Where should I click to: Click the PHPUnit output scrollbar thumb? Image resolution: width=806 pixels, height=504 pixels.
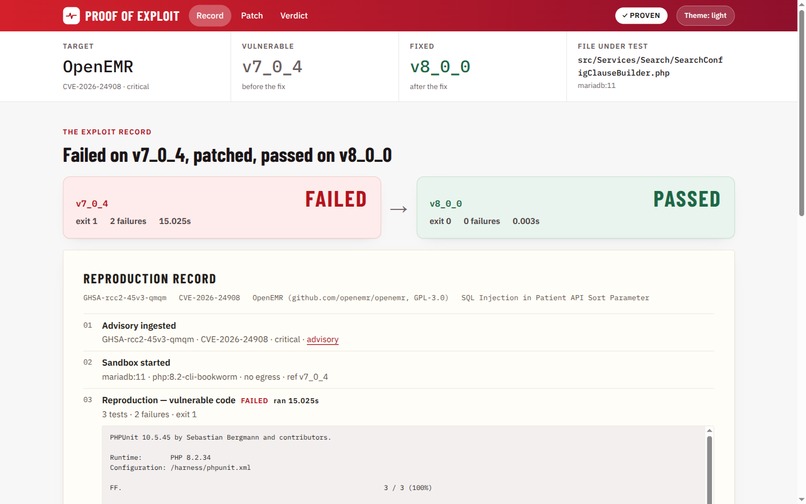[x=709, y=468]
